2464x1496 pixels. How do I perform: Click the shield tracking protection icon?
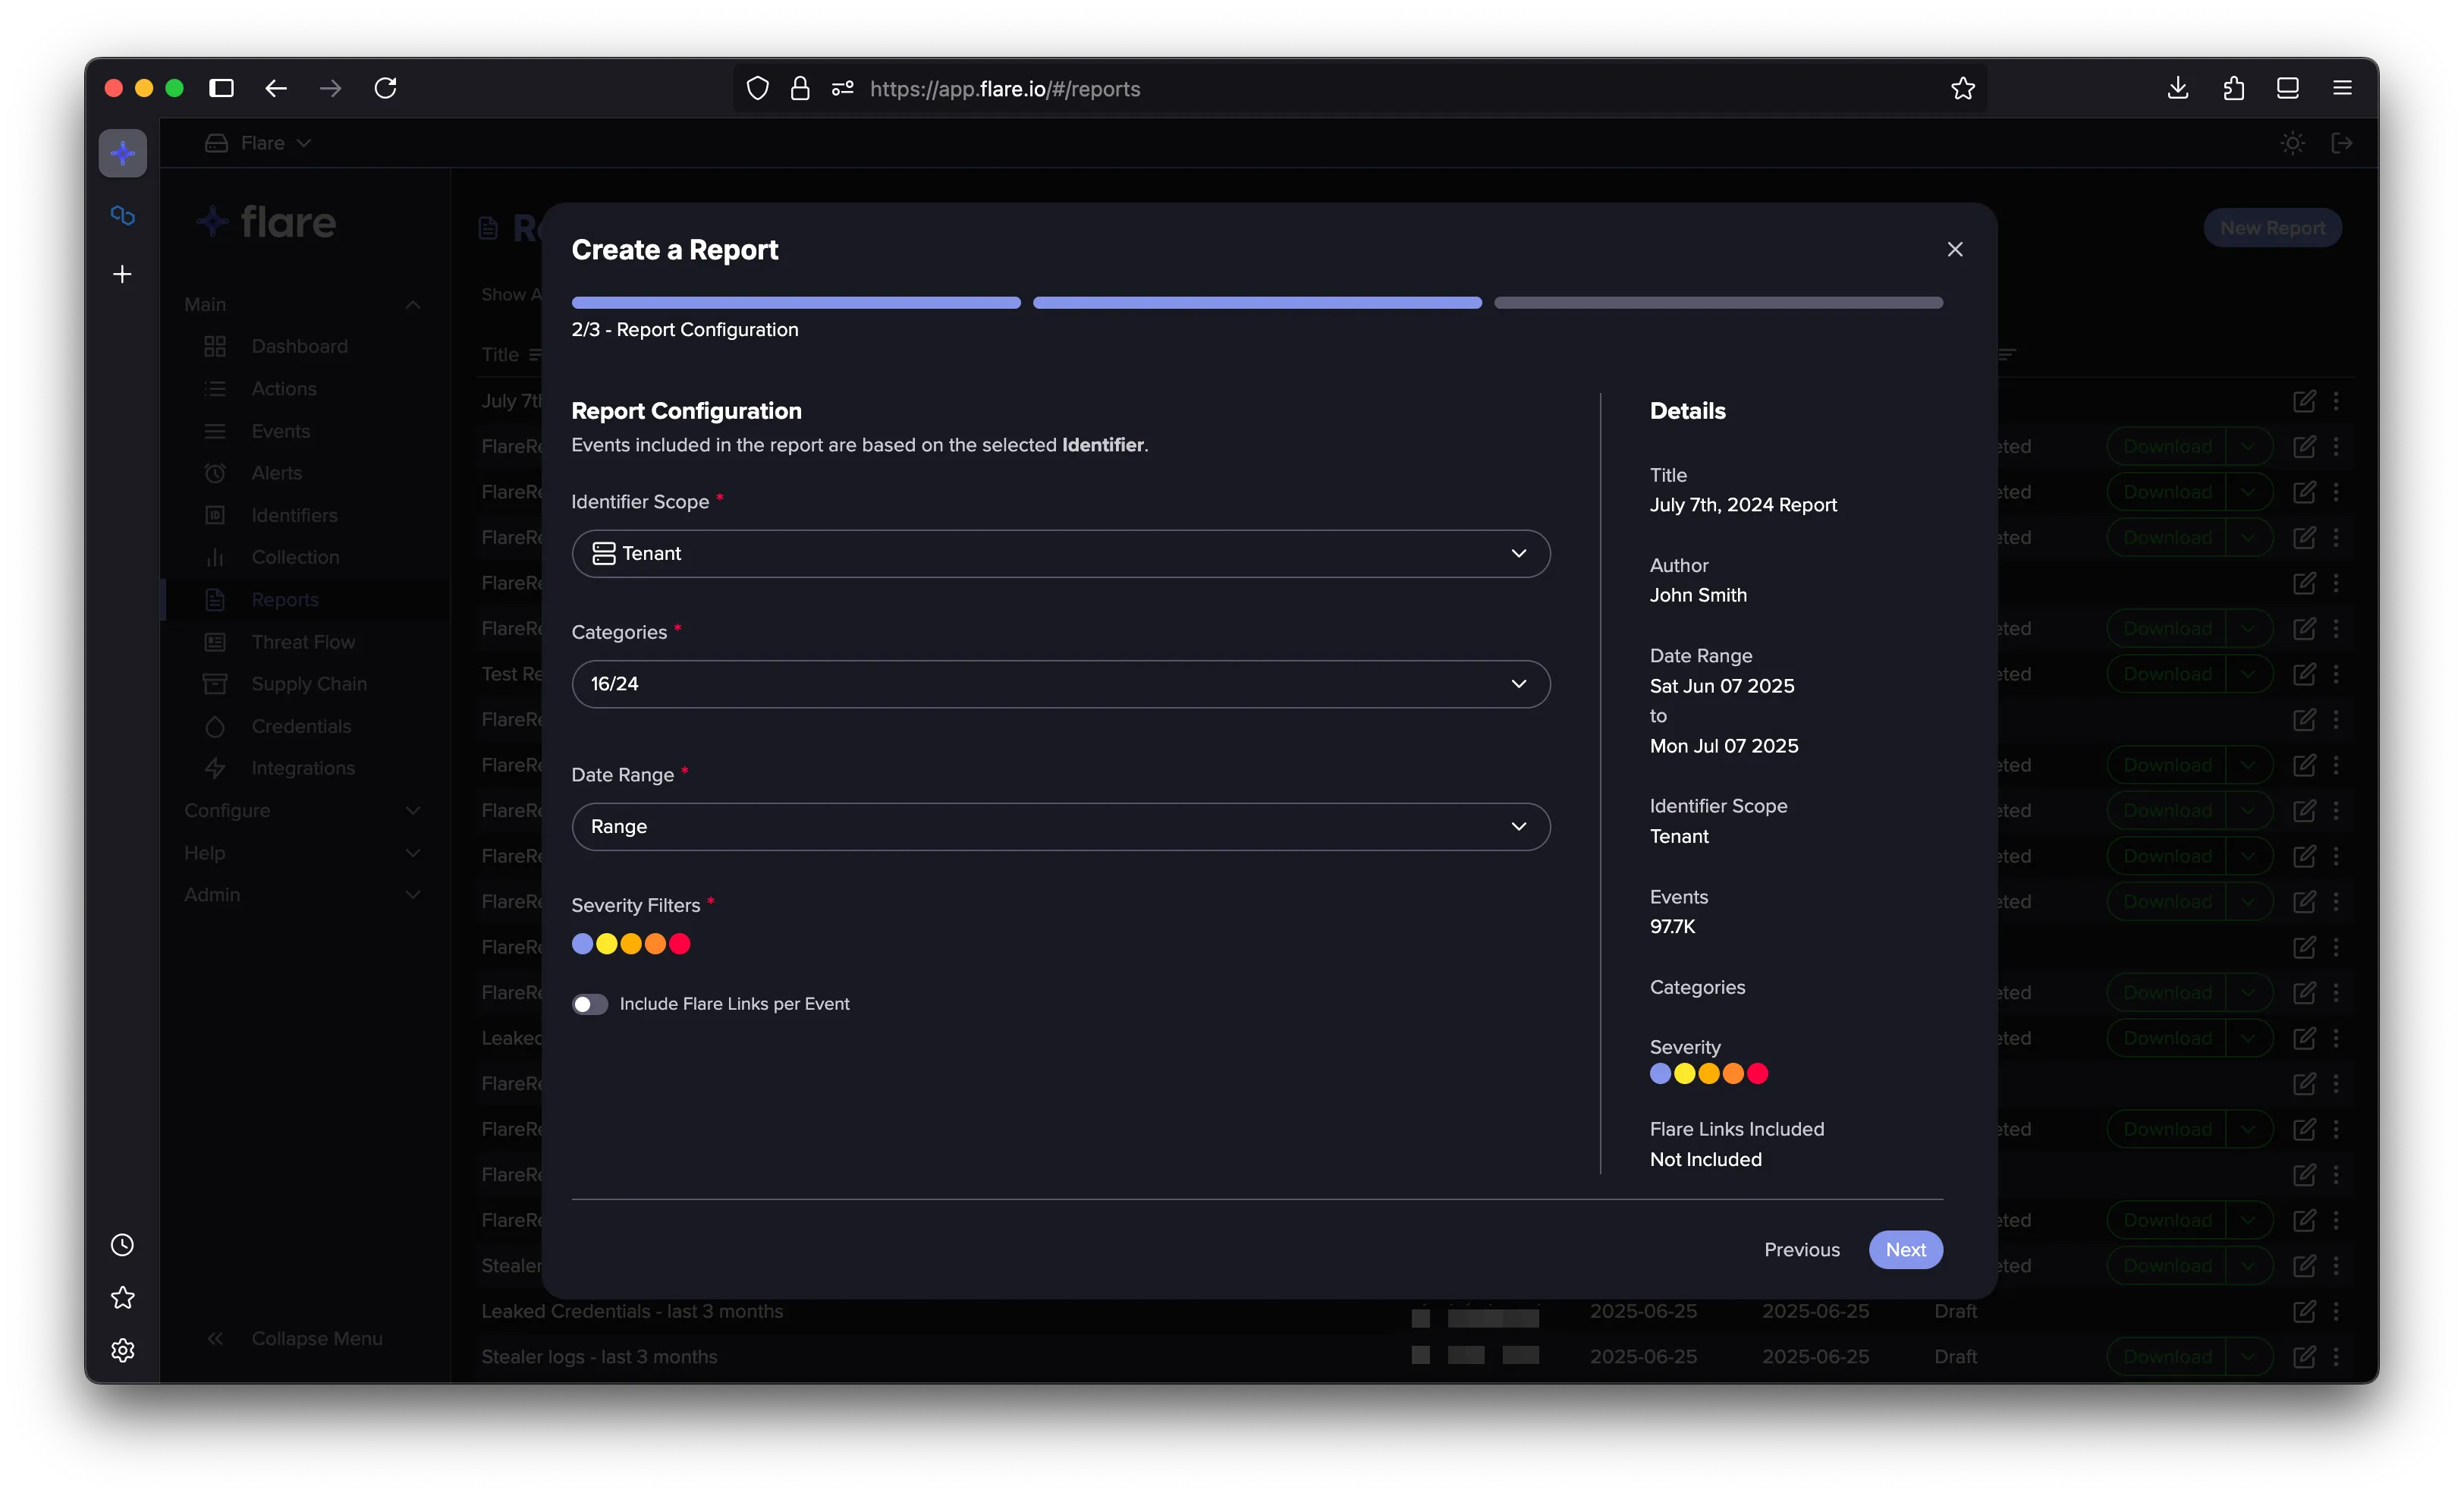(x=757, y=88)
